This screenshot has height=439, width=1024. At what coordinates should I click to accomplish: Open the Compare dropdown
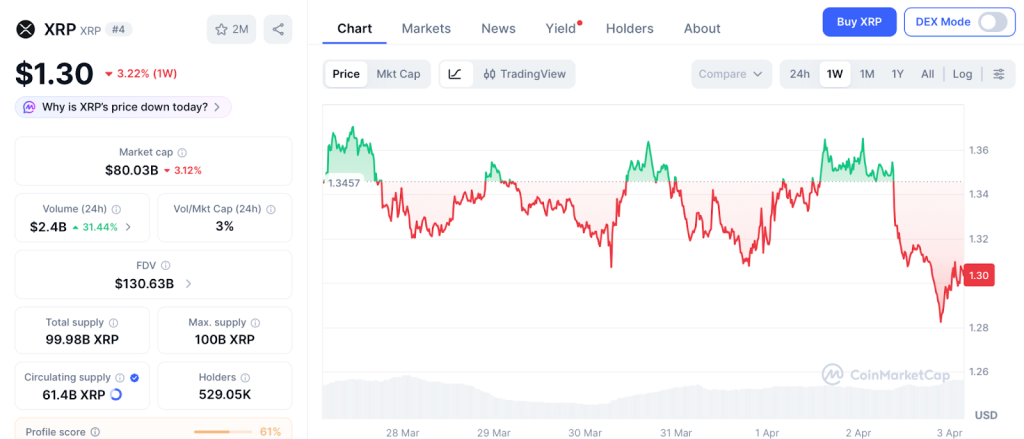pos(731,74)
